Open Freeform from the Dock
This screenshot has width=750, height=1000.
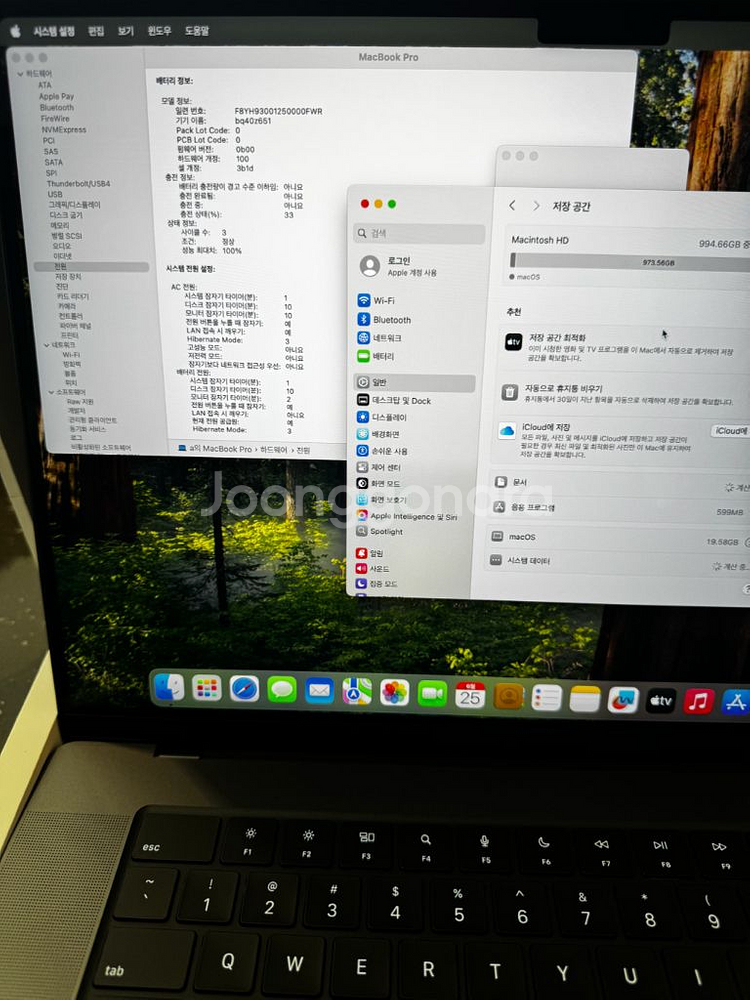coord(623,700)
